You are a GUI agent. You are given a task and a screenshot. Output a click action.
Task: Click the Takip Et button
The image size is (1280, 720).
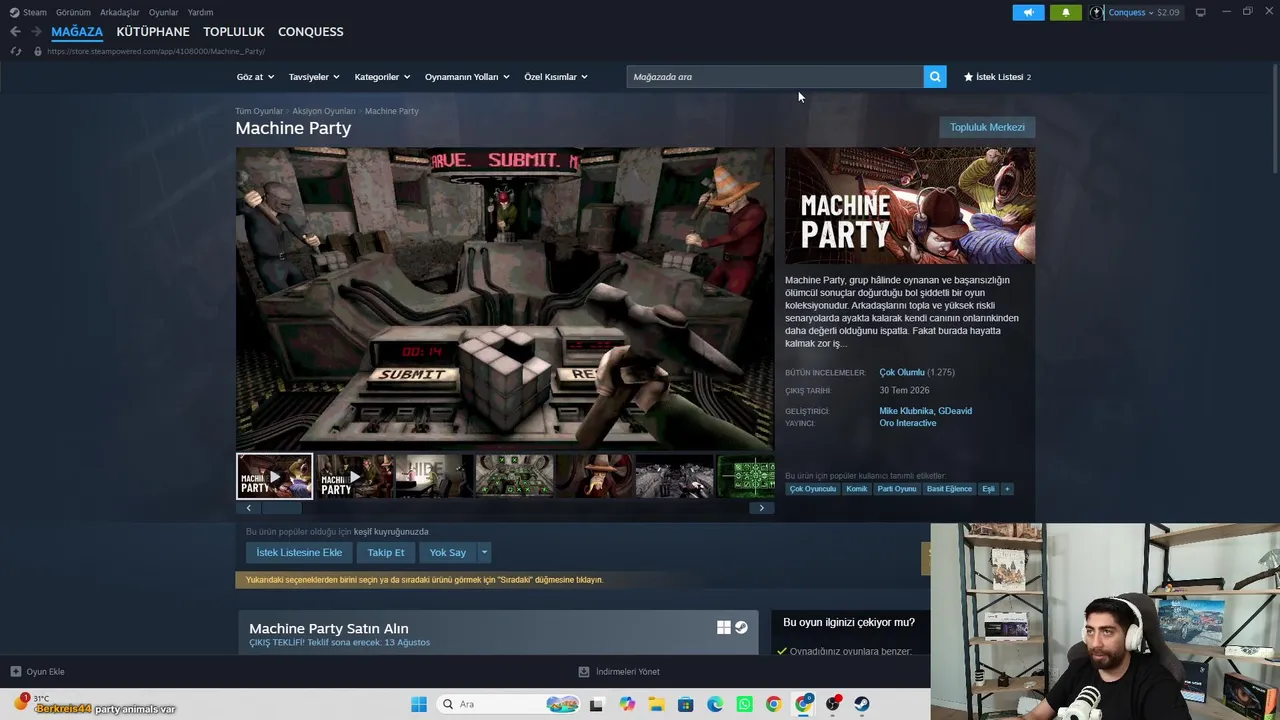point(386,552)
